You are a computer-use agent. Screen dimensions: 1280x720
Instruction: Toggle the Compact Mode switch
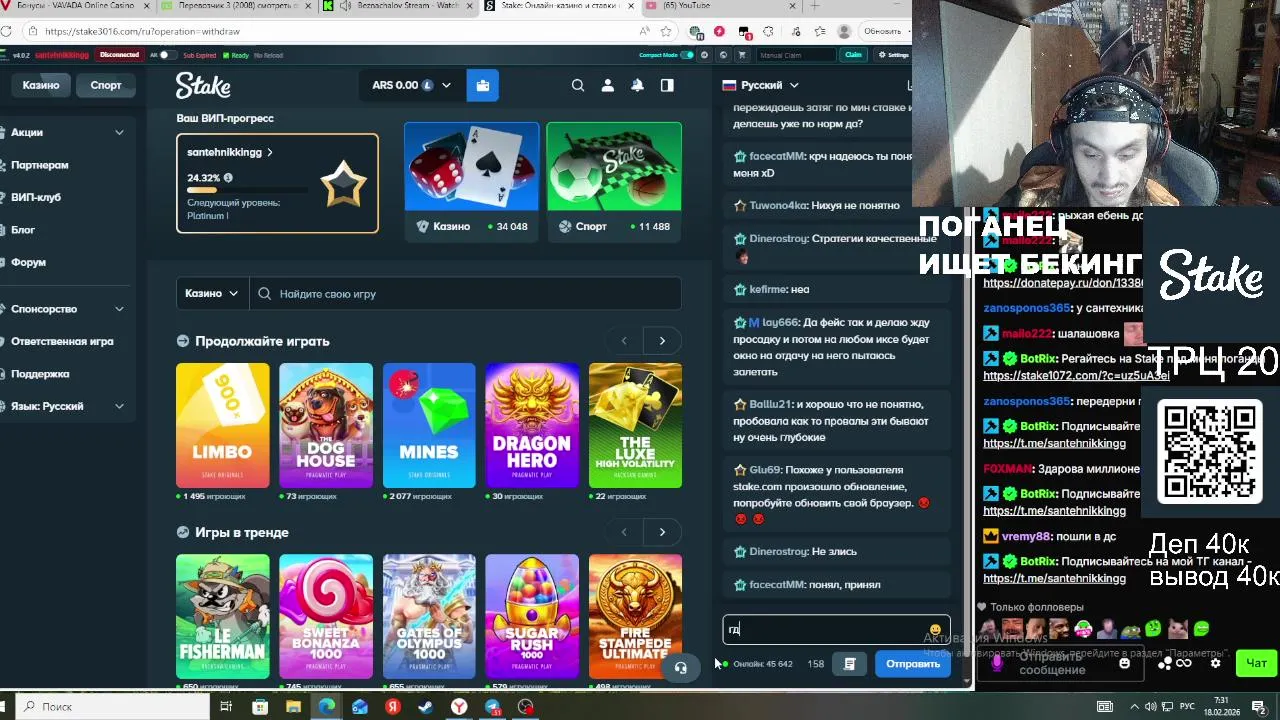687,55
